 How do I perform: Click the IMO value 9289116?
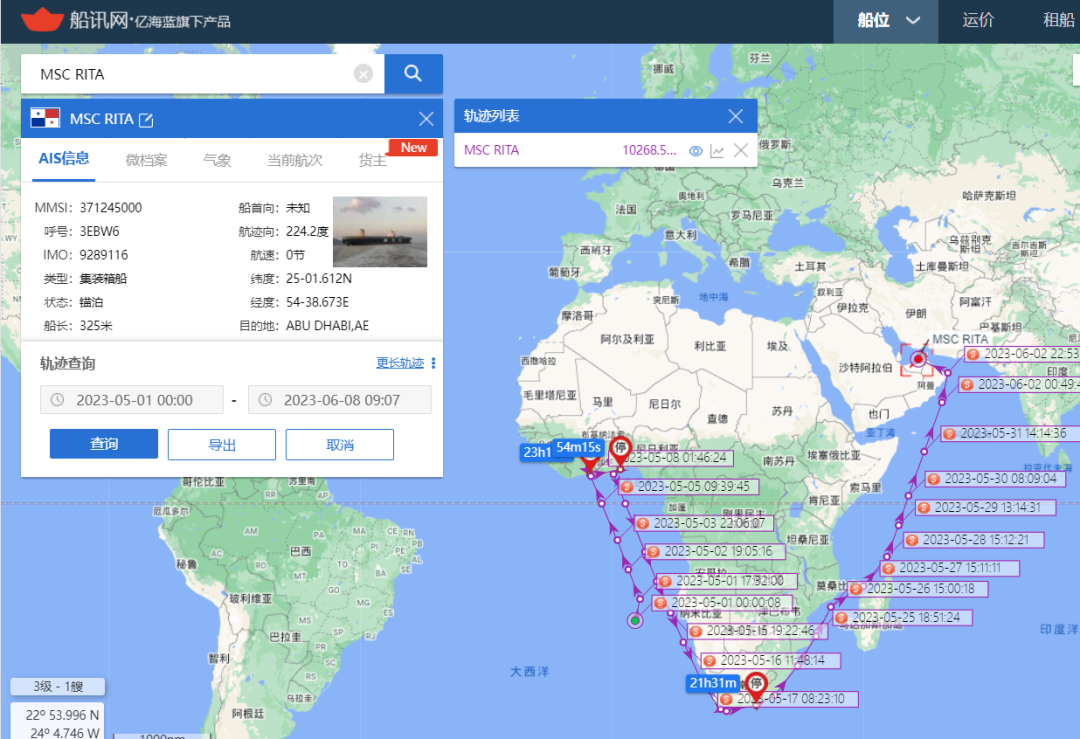(103, 255)
